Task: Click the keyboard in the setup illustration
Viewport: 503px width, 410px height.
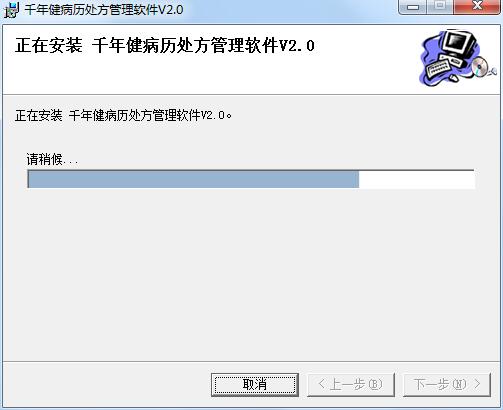Action: pos(438,68)
